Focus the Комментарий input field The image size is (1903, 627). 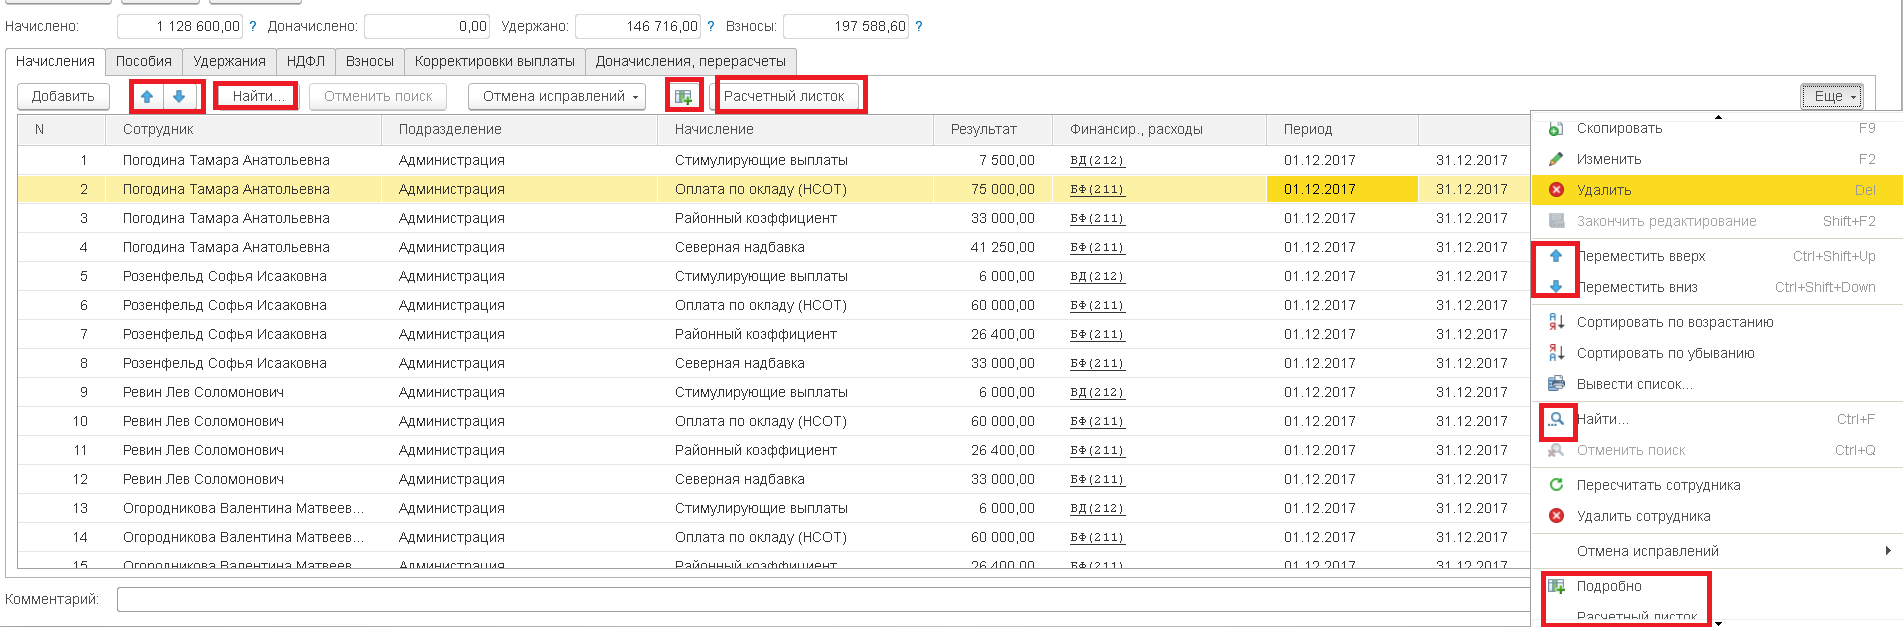[823, 600]
